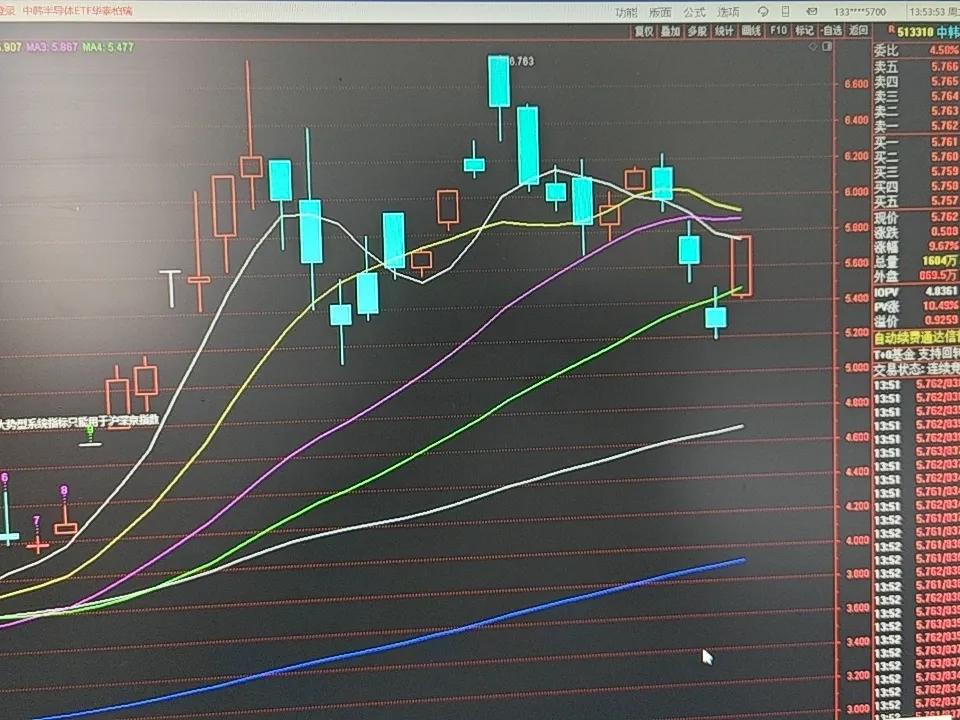Screen dimensions: 960x720
Task: Click the 统计 statistics button
Action: coord(724,31)
